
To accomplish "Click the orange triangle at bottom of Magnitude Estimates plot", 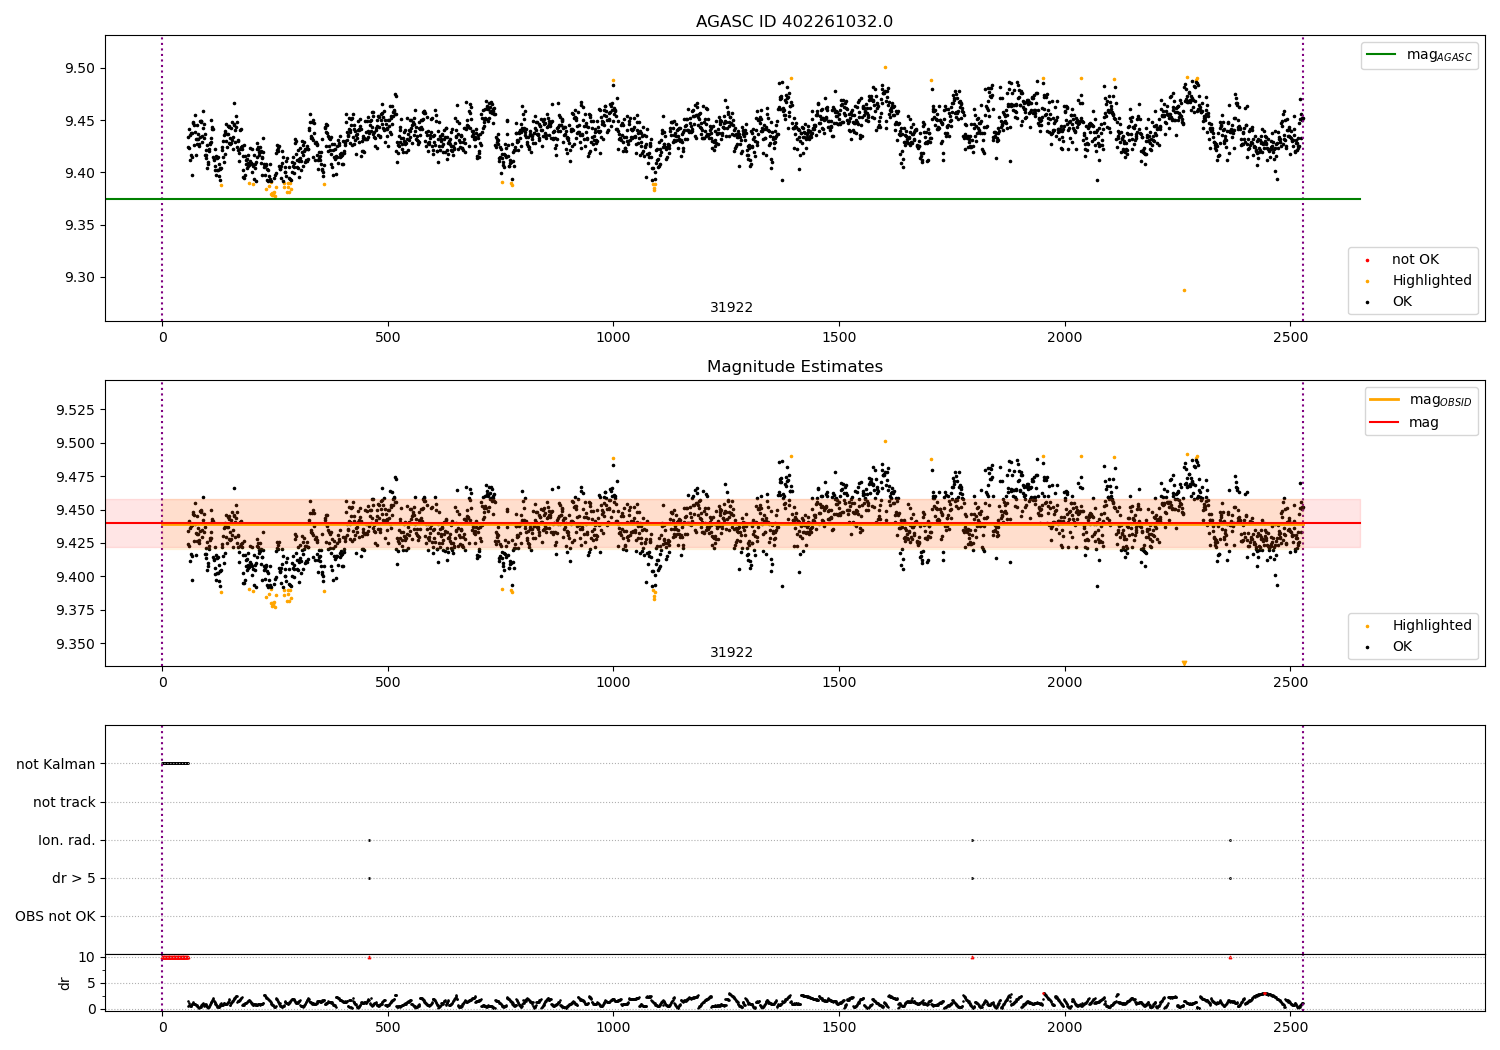I will tap(1184, 662).
